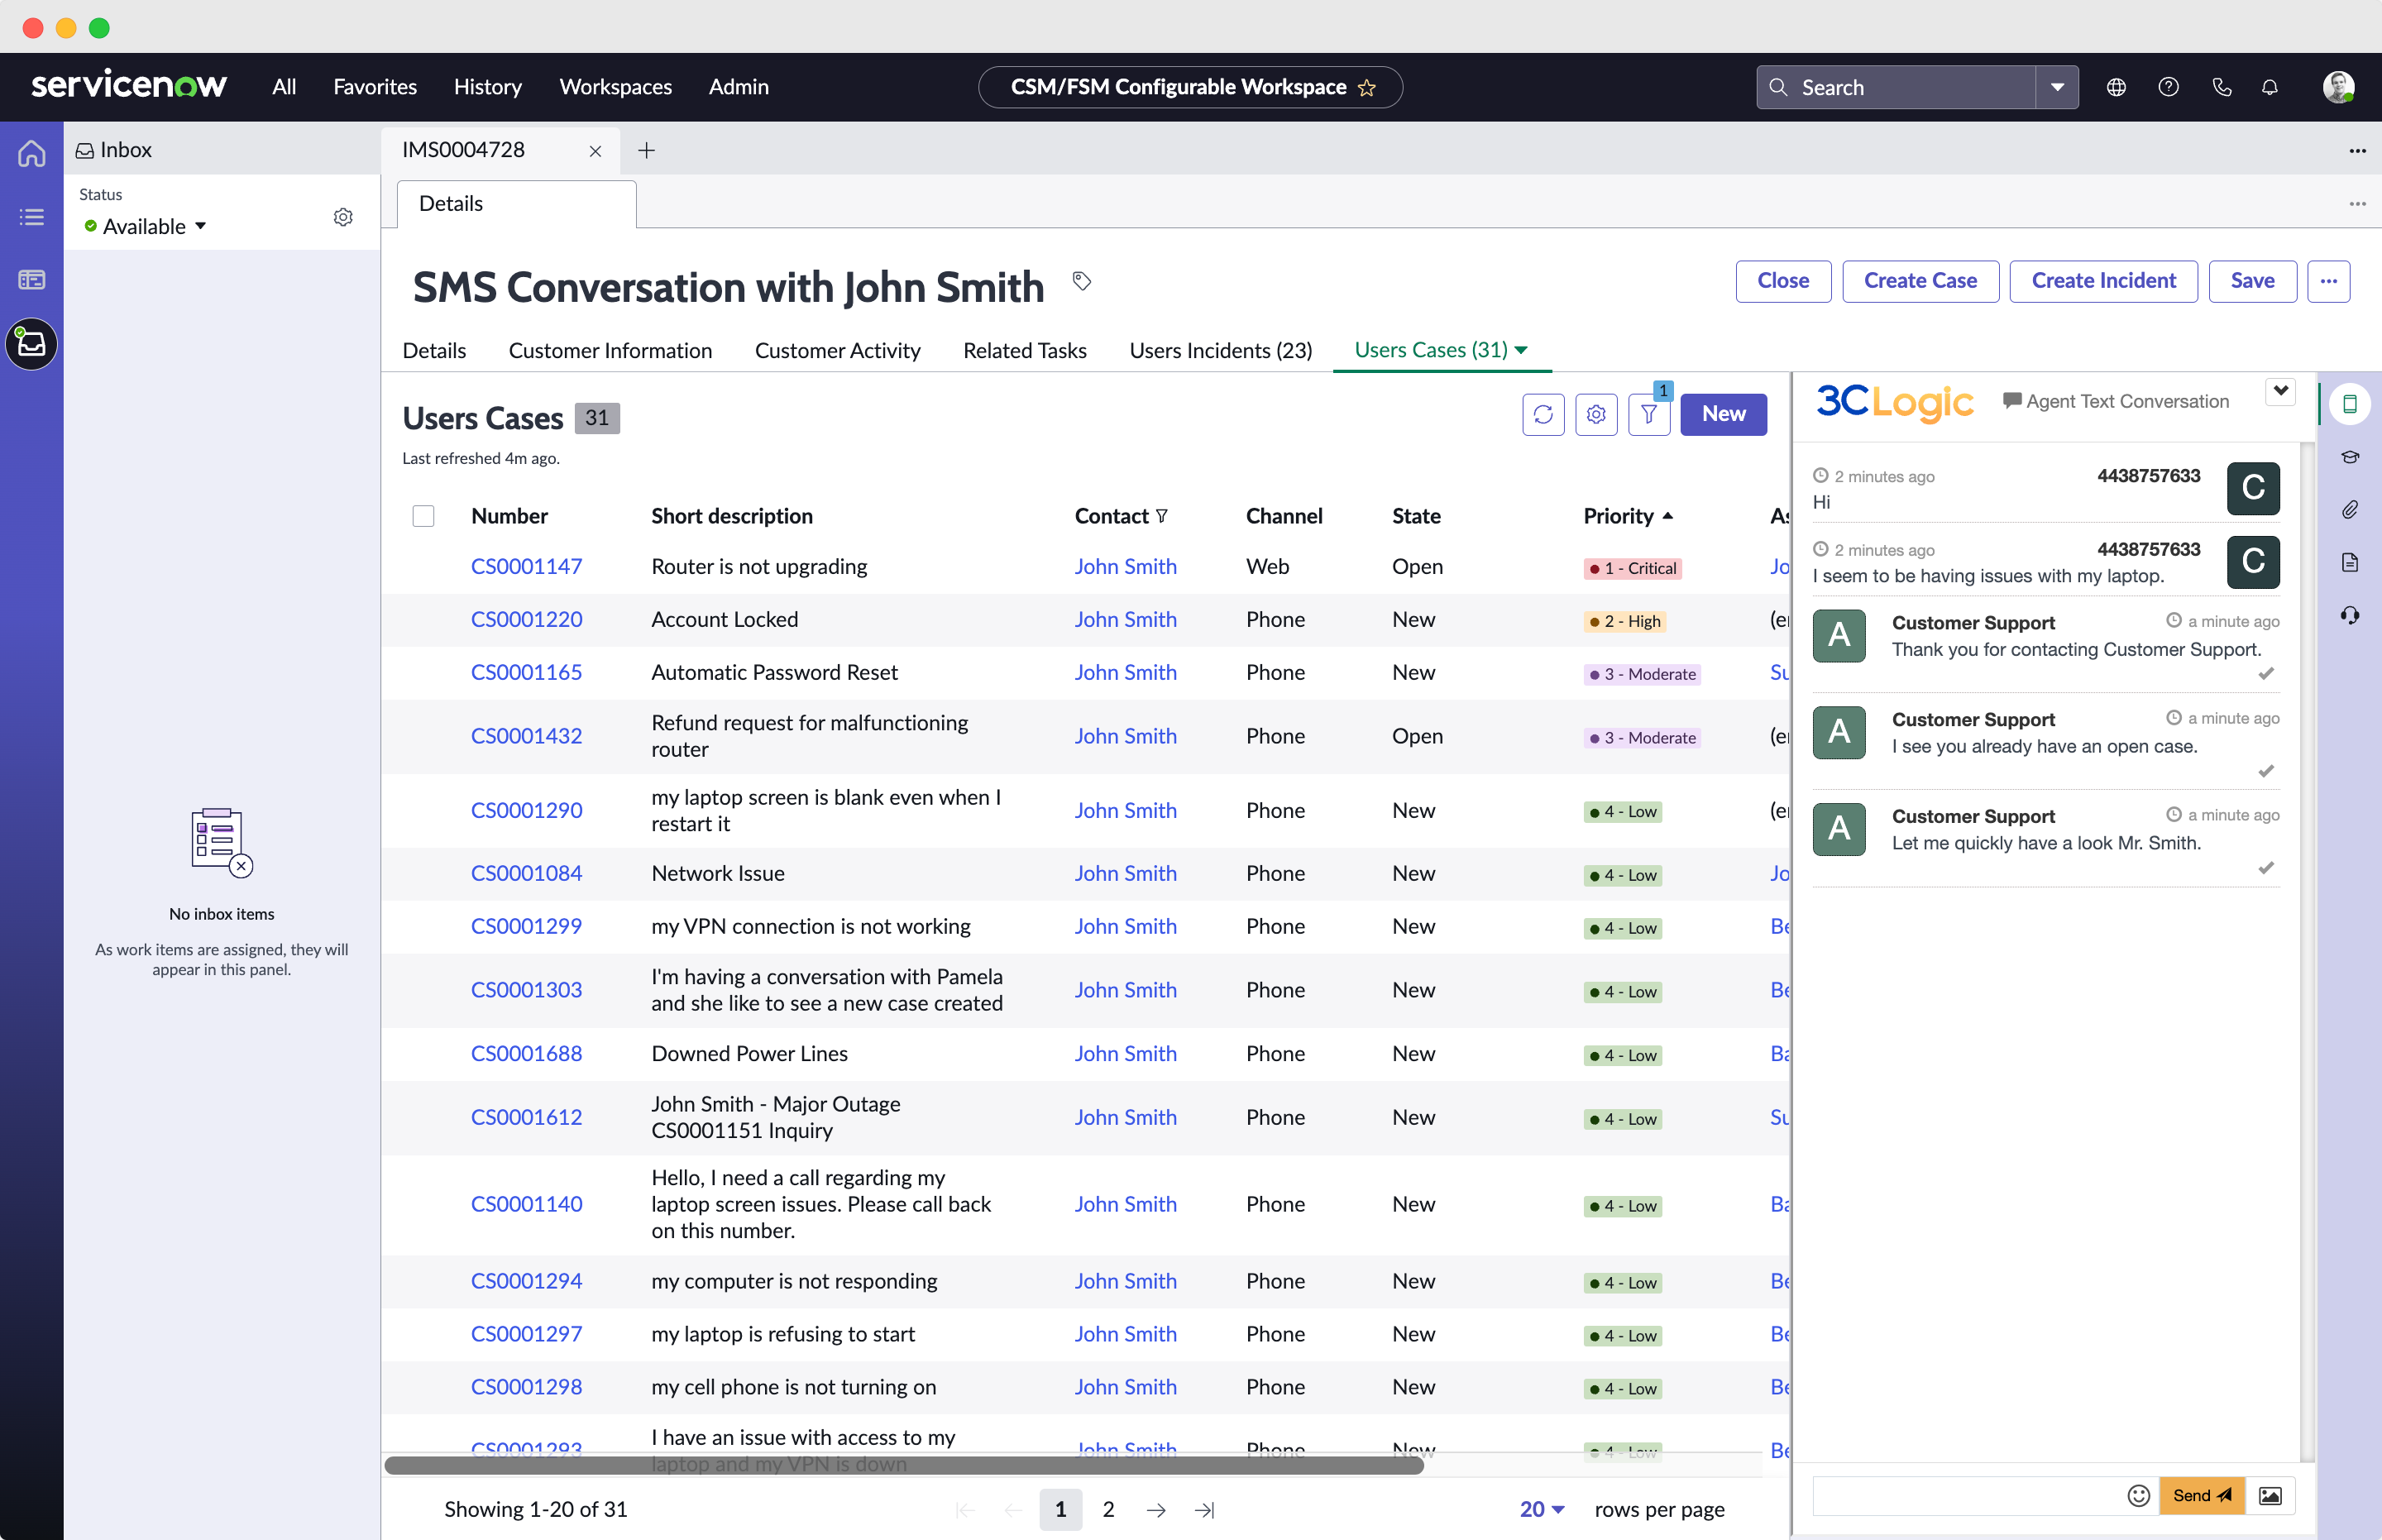This screenshot has height=1540, width=2382.
Task: Open list personalization gear icon
Action: (1596, 414)
